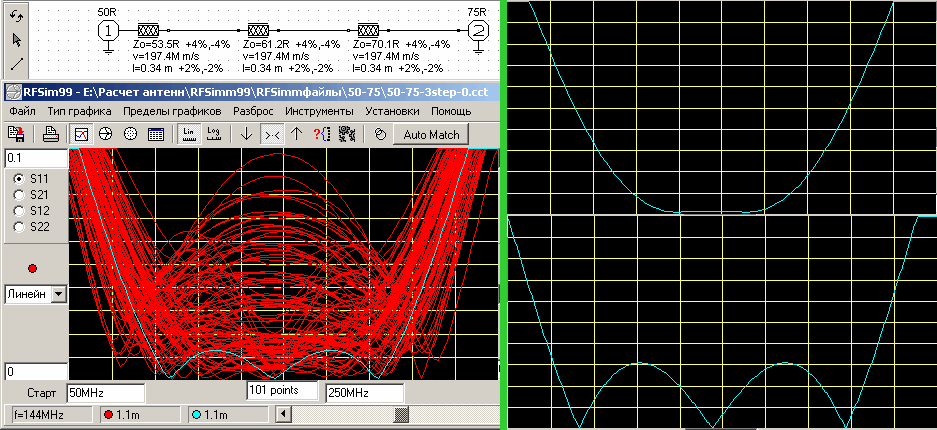Click the Старт frequency field 50MHz
The height and width of the screenshot is (430, 937).
tap(106, 393)
